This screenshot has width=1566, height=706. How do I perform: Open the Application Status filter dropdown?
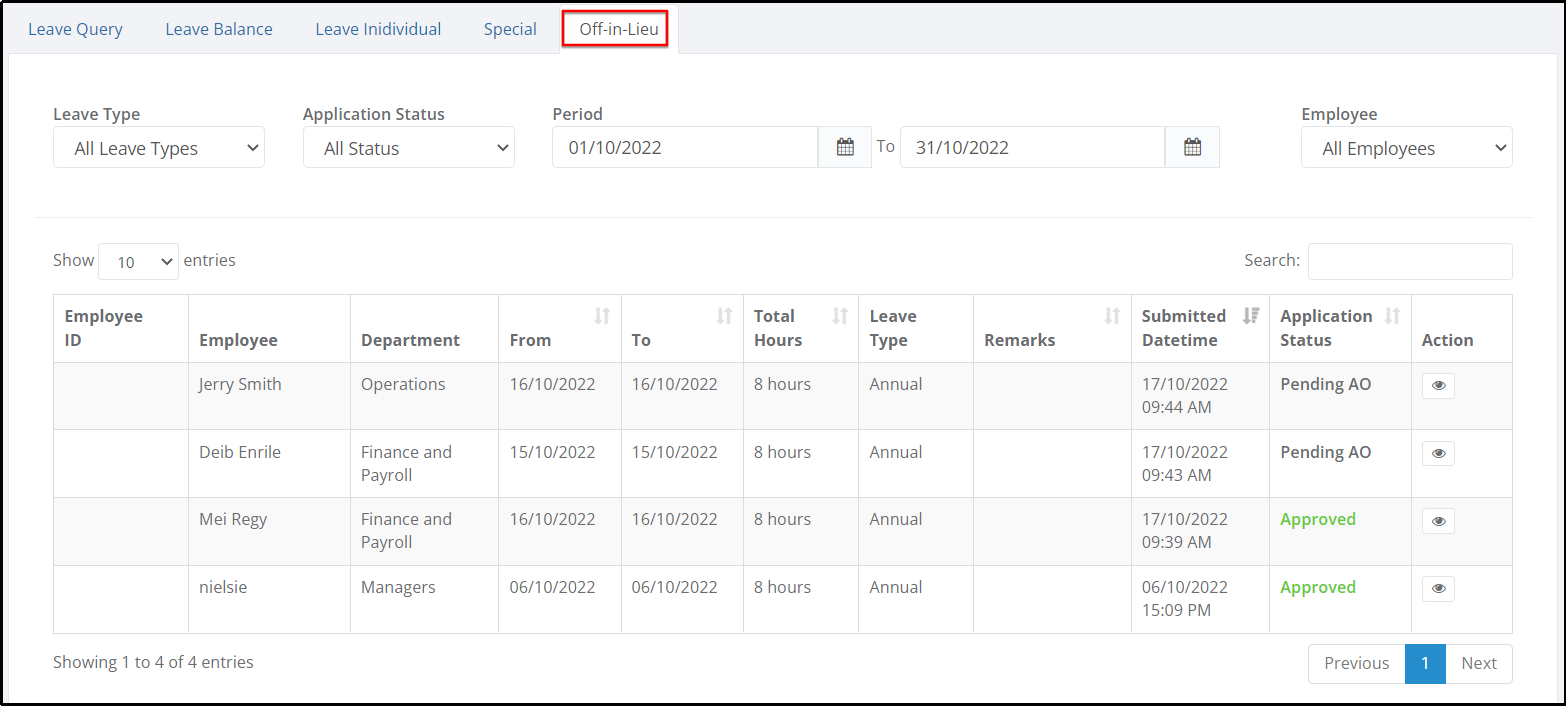point(409,148)
